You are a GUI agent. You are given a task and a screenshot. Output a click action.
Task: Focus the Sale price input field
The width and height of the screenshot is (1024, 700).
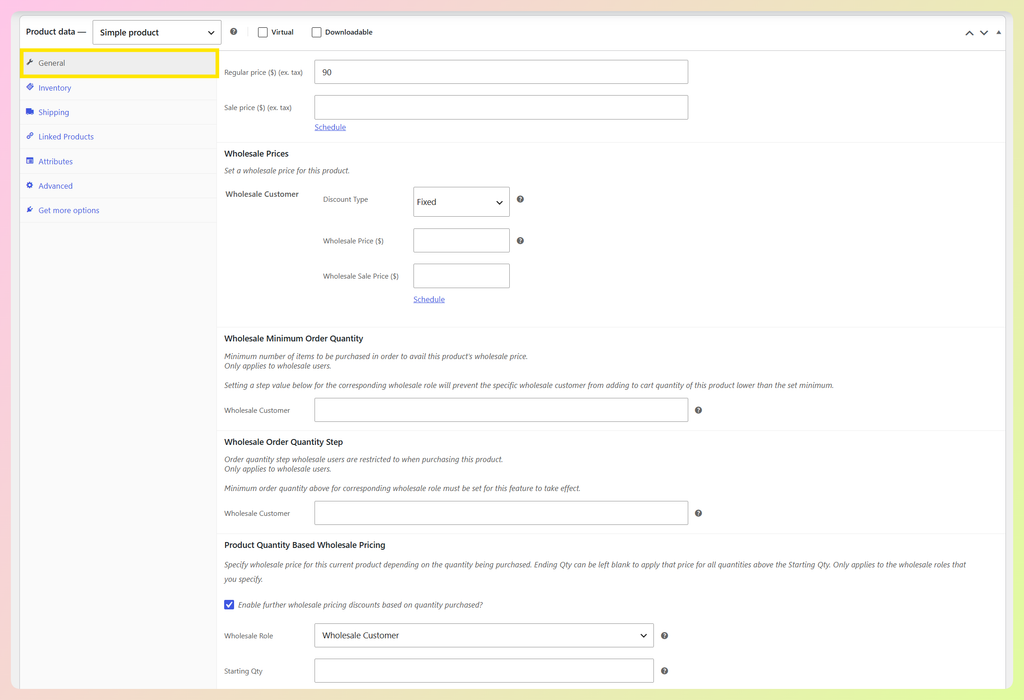coord(501,107)
